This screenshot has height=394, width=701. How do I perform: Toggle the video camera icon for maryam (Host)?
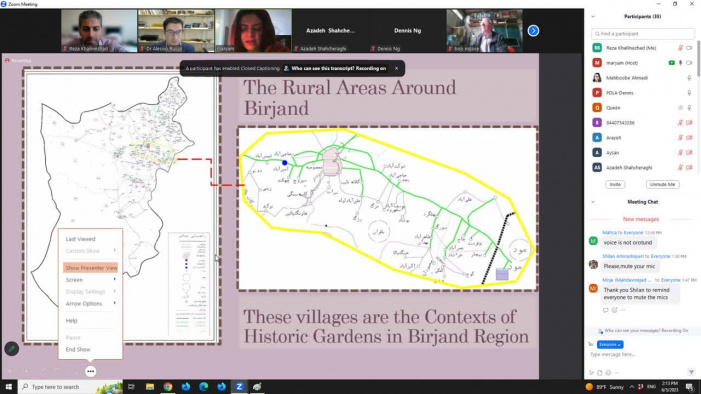coord(689,63)
